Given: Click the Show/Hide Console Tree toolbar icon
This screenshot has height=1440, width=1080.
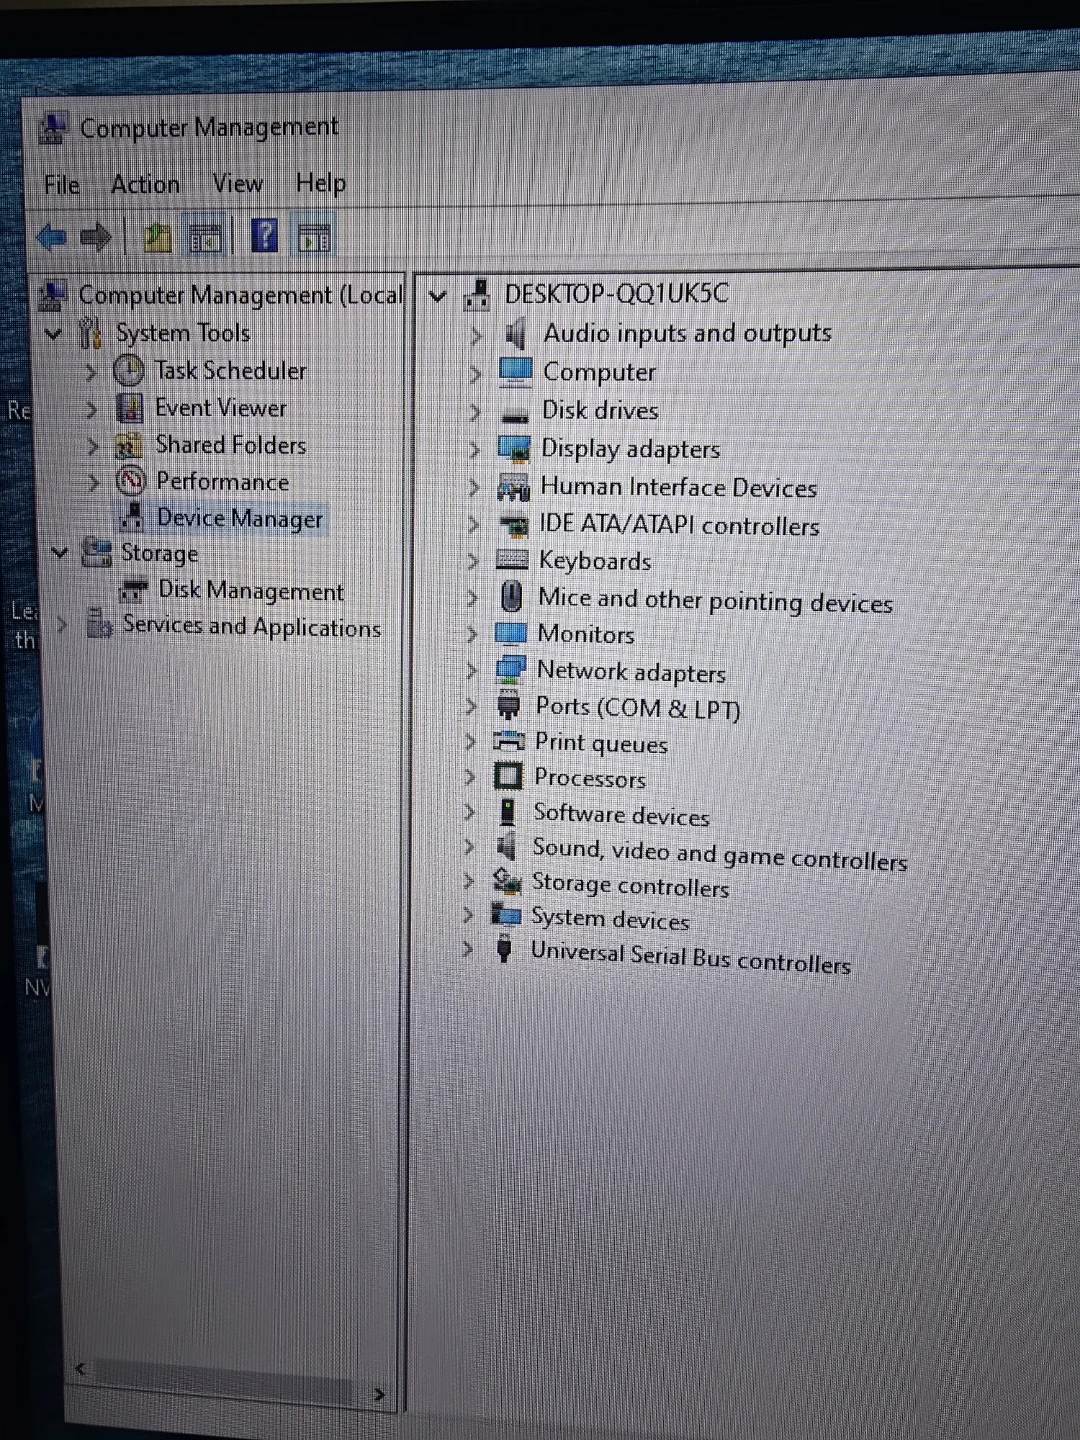Looking at the screenshot, I should click(206, 238).
